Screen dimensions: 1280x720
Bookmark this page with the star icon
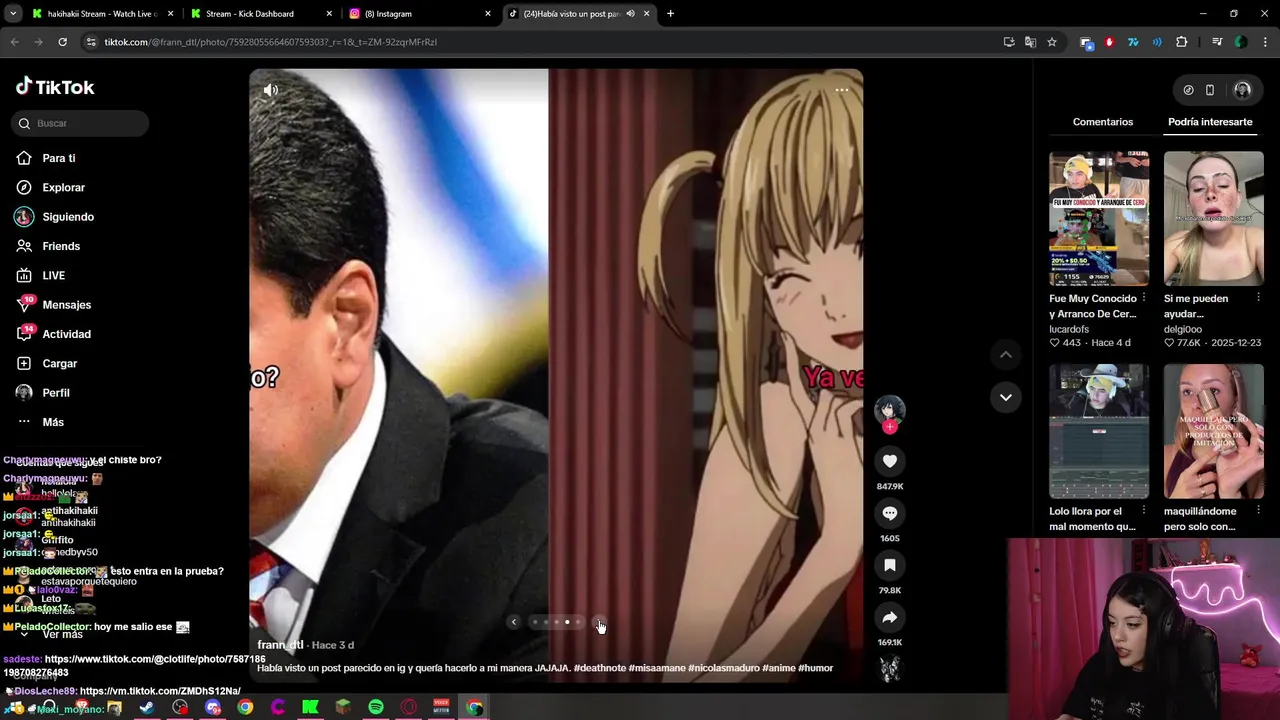[x=1052, y=42]
